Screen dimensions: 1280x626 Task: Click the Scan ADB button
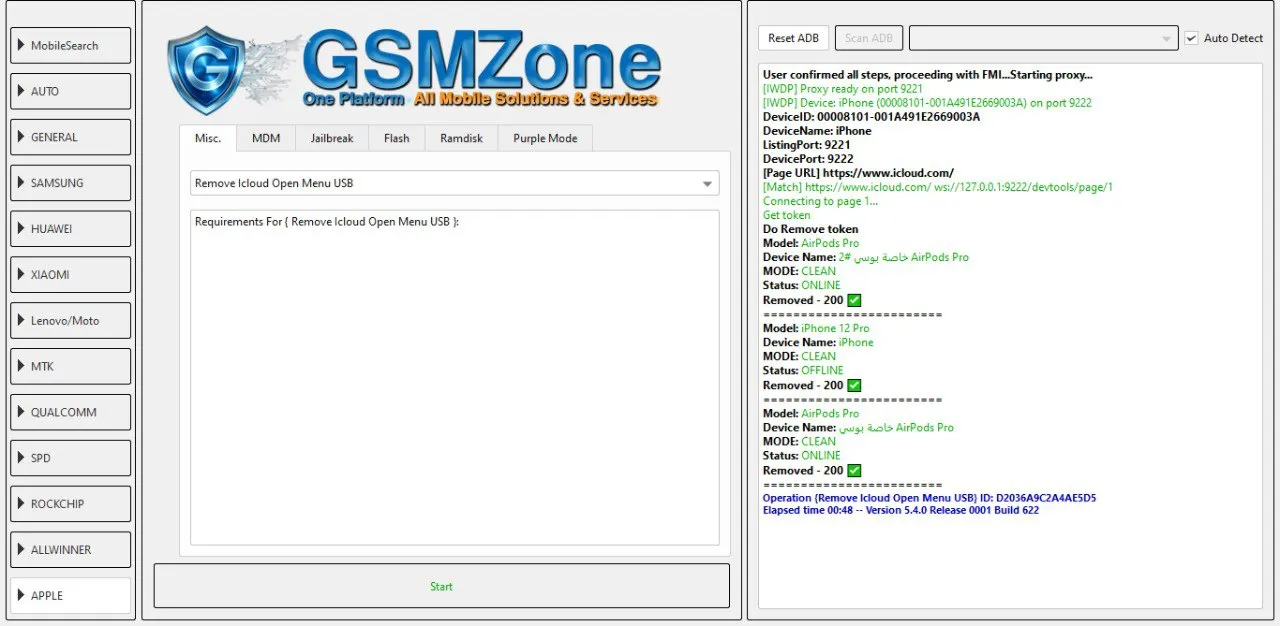[x=868, y=38]
